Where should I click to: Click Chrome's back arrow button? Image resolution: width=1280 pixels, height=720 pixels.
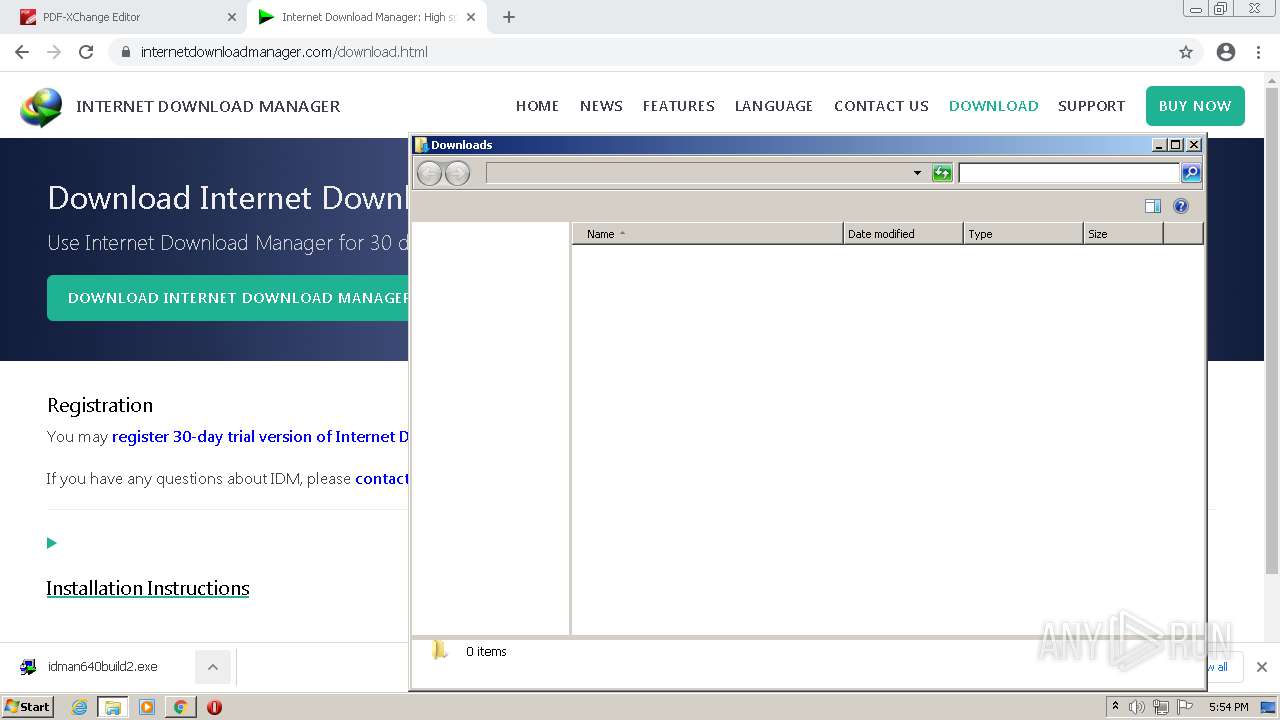point(22,52)
